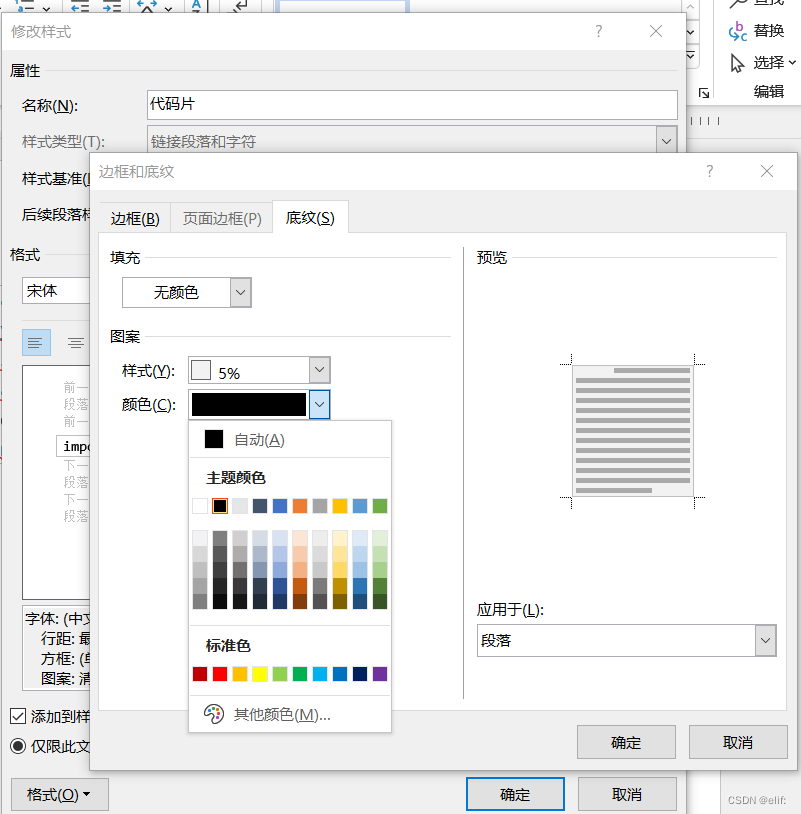Pick the gold theme color swatch
Screen dimensions: 801x814
[340, 506]
